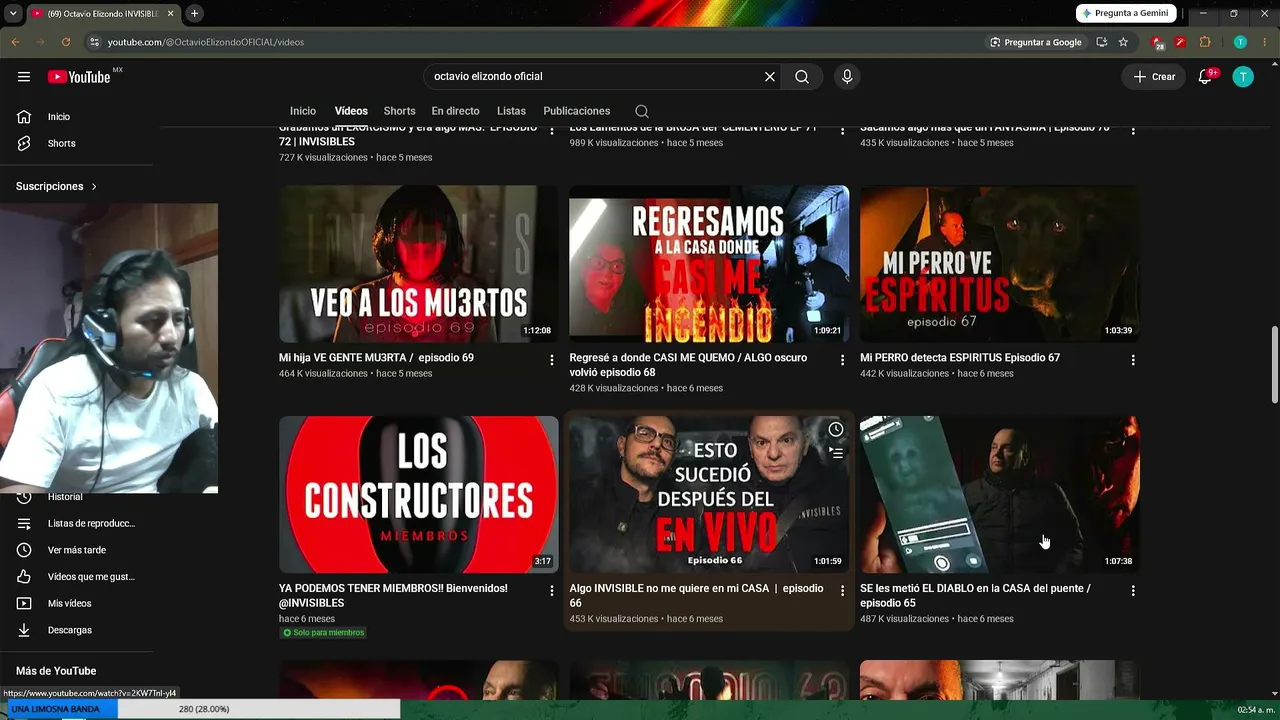This screenshot has width=1280, height=720.
Task: Play the episode 65 phone-screen thumbnail
Action: point(1000,495)
